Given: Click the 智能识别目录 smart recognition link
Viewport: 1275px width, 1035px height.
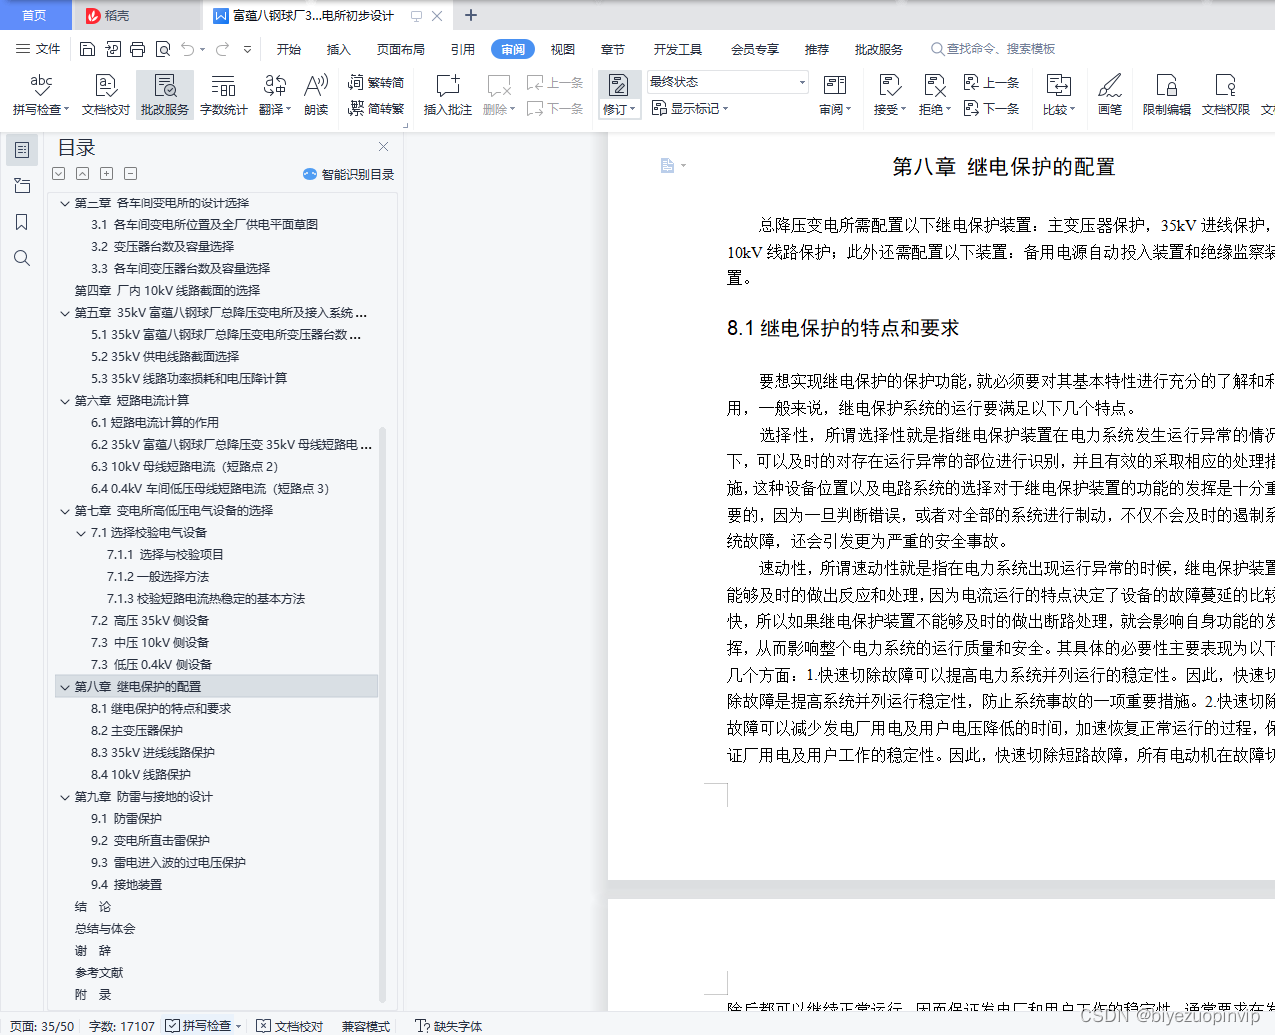Looking at the screenshot, I should pyautogui.click(x=347, y=174).
